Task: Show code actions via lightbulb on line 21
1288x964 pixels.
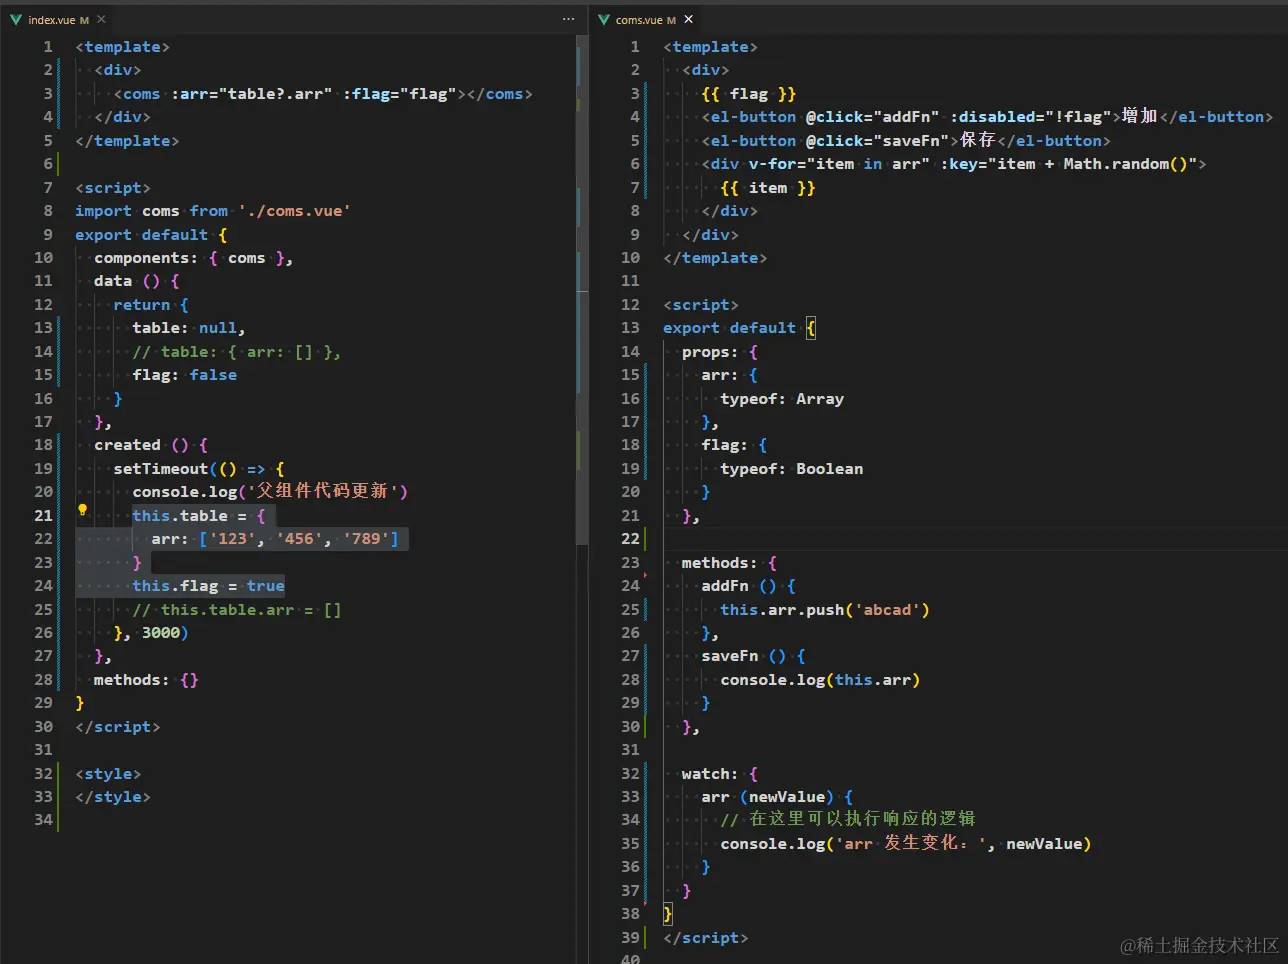Action: click(x=83, y=510)
